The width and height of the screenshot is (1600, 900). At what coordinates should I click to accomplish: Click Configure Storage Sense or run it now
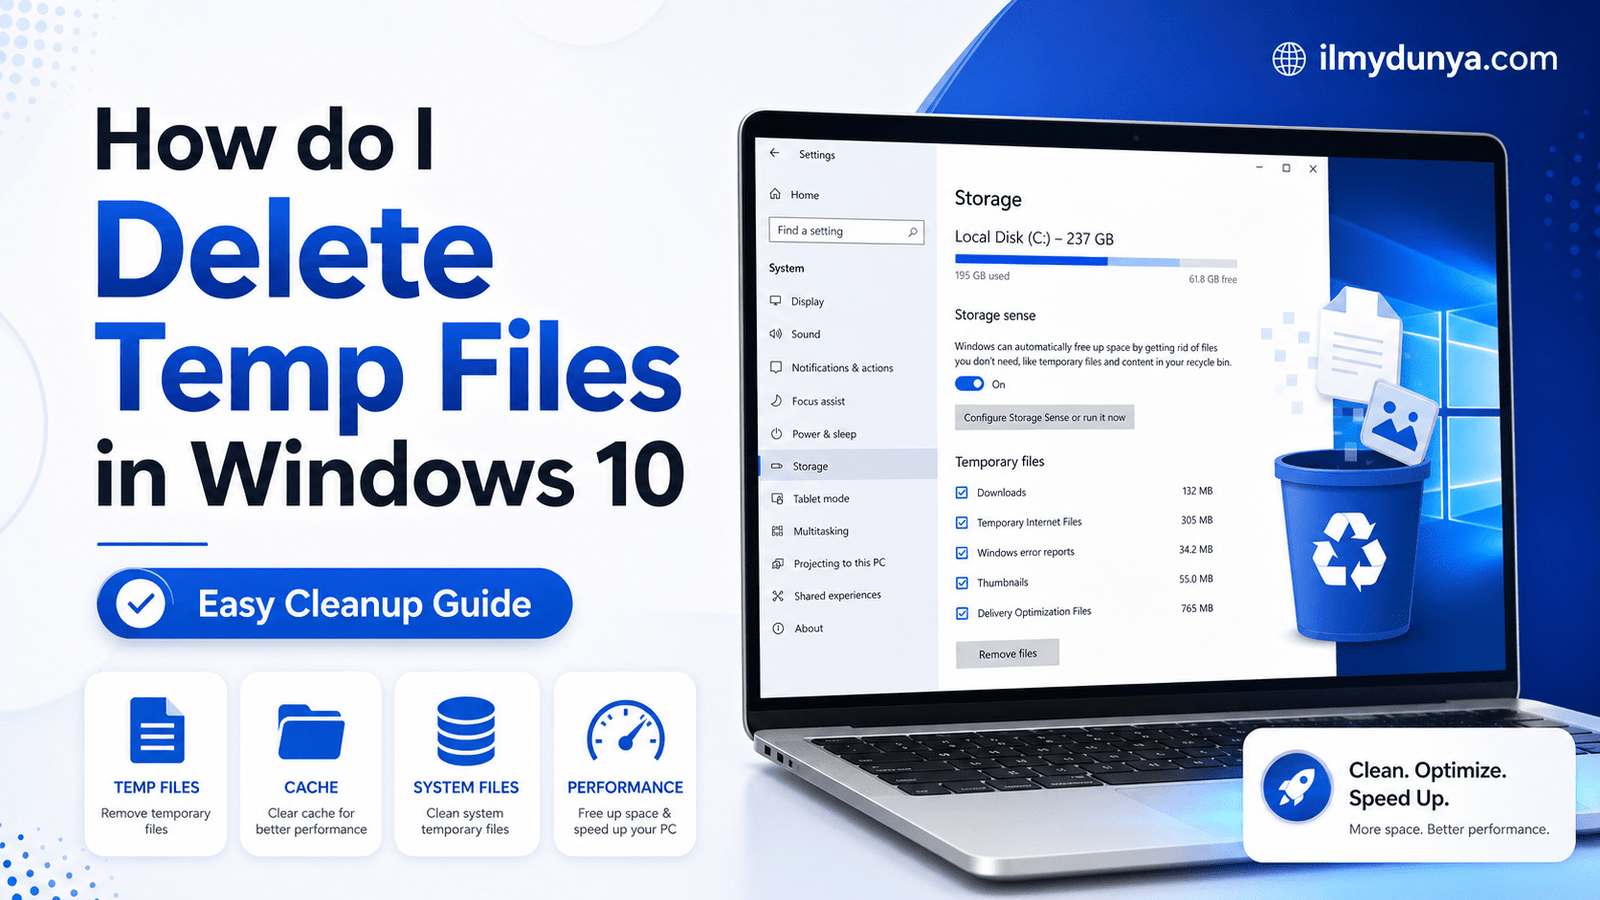tap(1044, 417)
